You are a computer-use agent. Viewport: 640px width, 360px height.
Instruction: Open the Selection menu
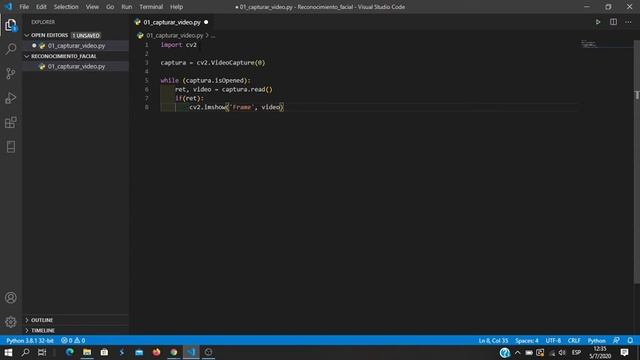[66, 7]
